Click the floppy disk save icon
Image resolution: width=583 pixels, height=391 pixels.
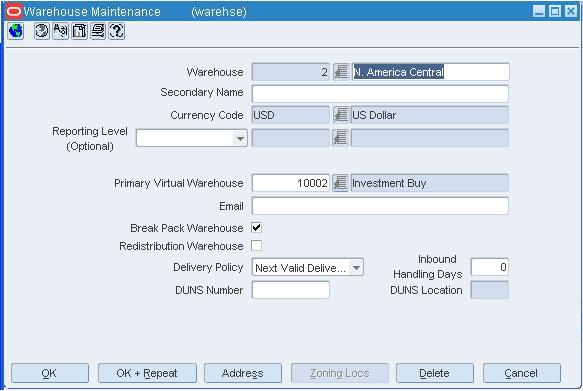click(79, 31)
